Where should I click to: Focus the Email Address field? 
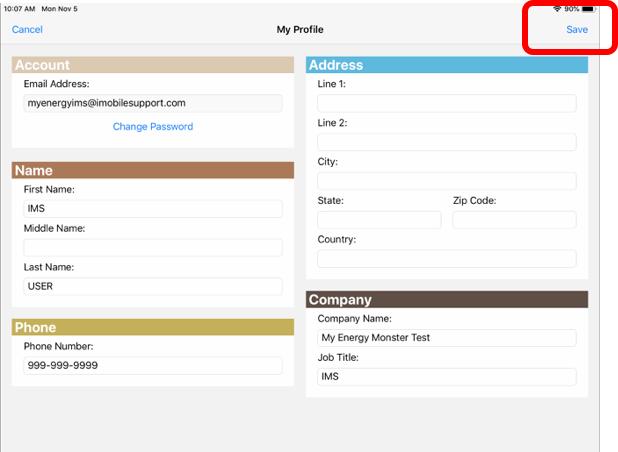(153, 103)
